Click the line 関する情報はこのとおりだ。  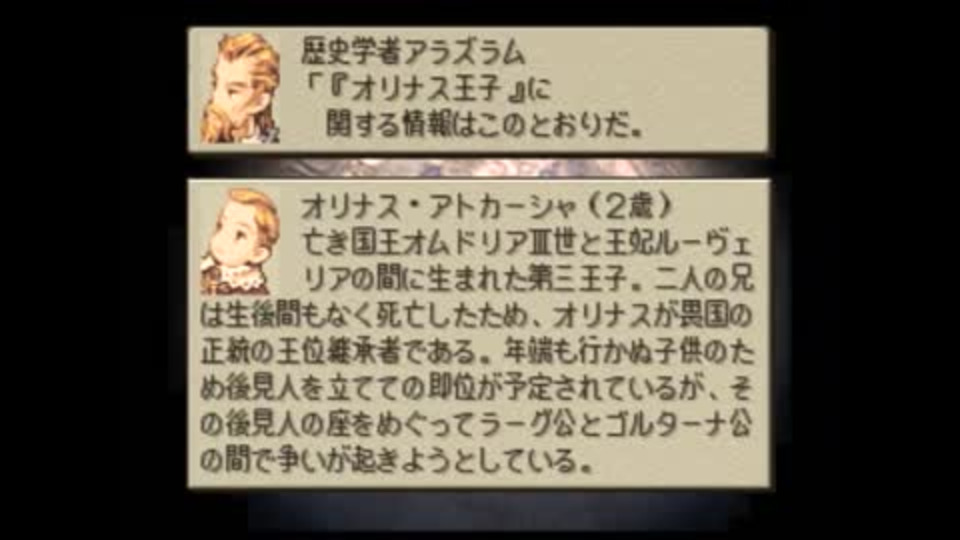point(484,126)
